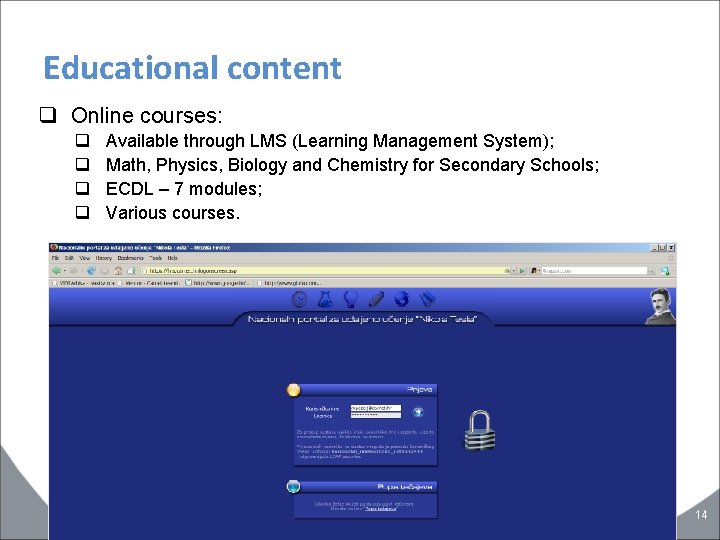Click the fourth bookmark link in toolbar
The image size is (720, 540).
click(289, 283)
